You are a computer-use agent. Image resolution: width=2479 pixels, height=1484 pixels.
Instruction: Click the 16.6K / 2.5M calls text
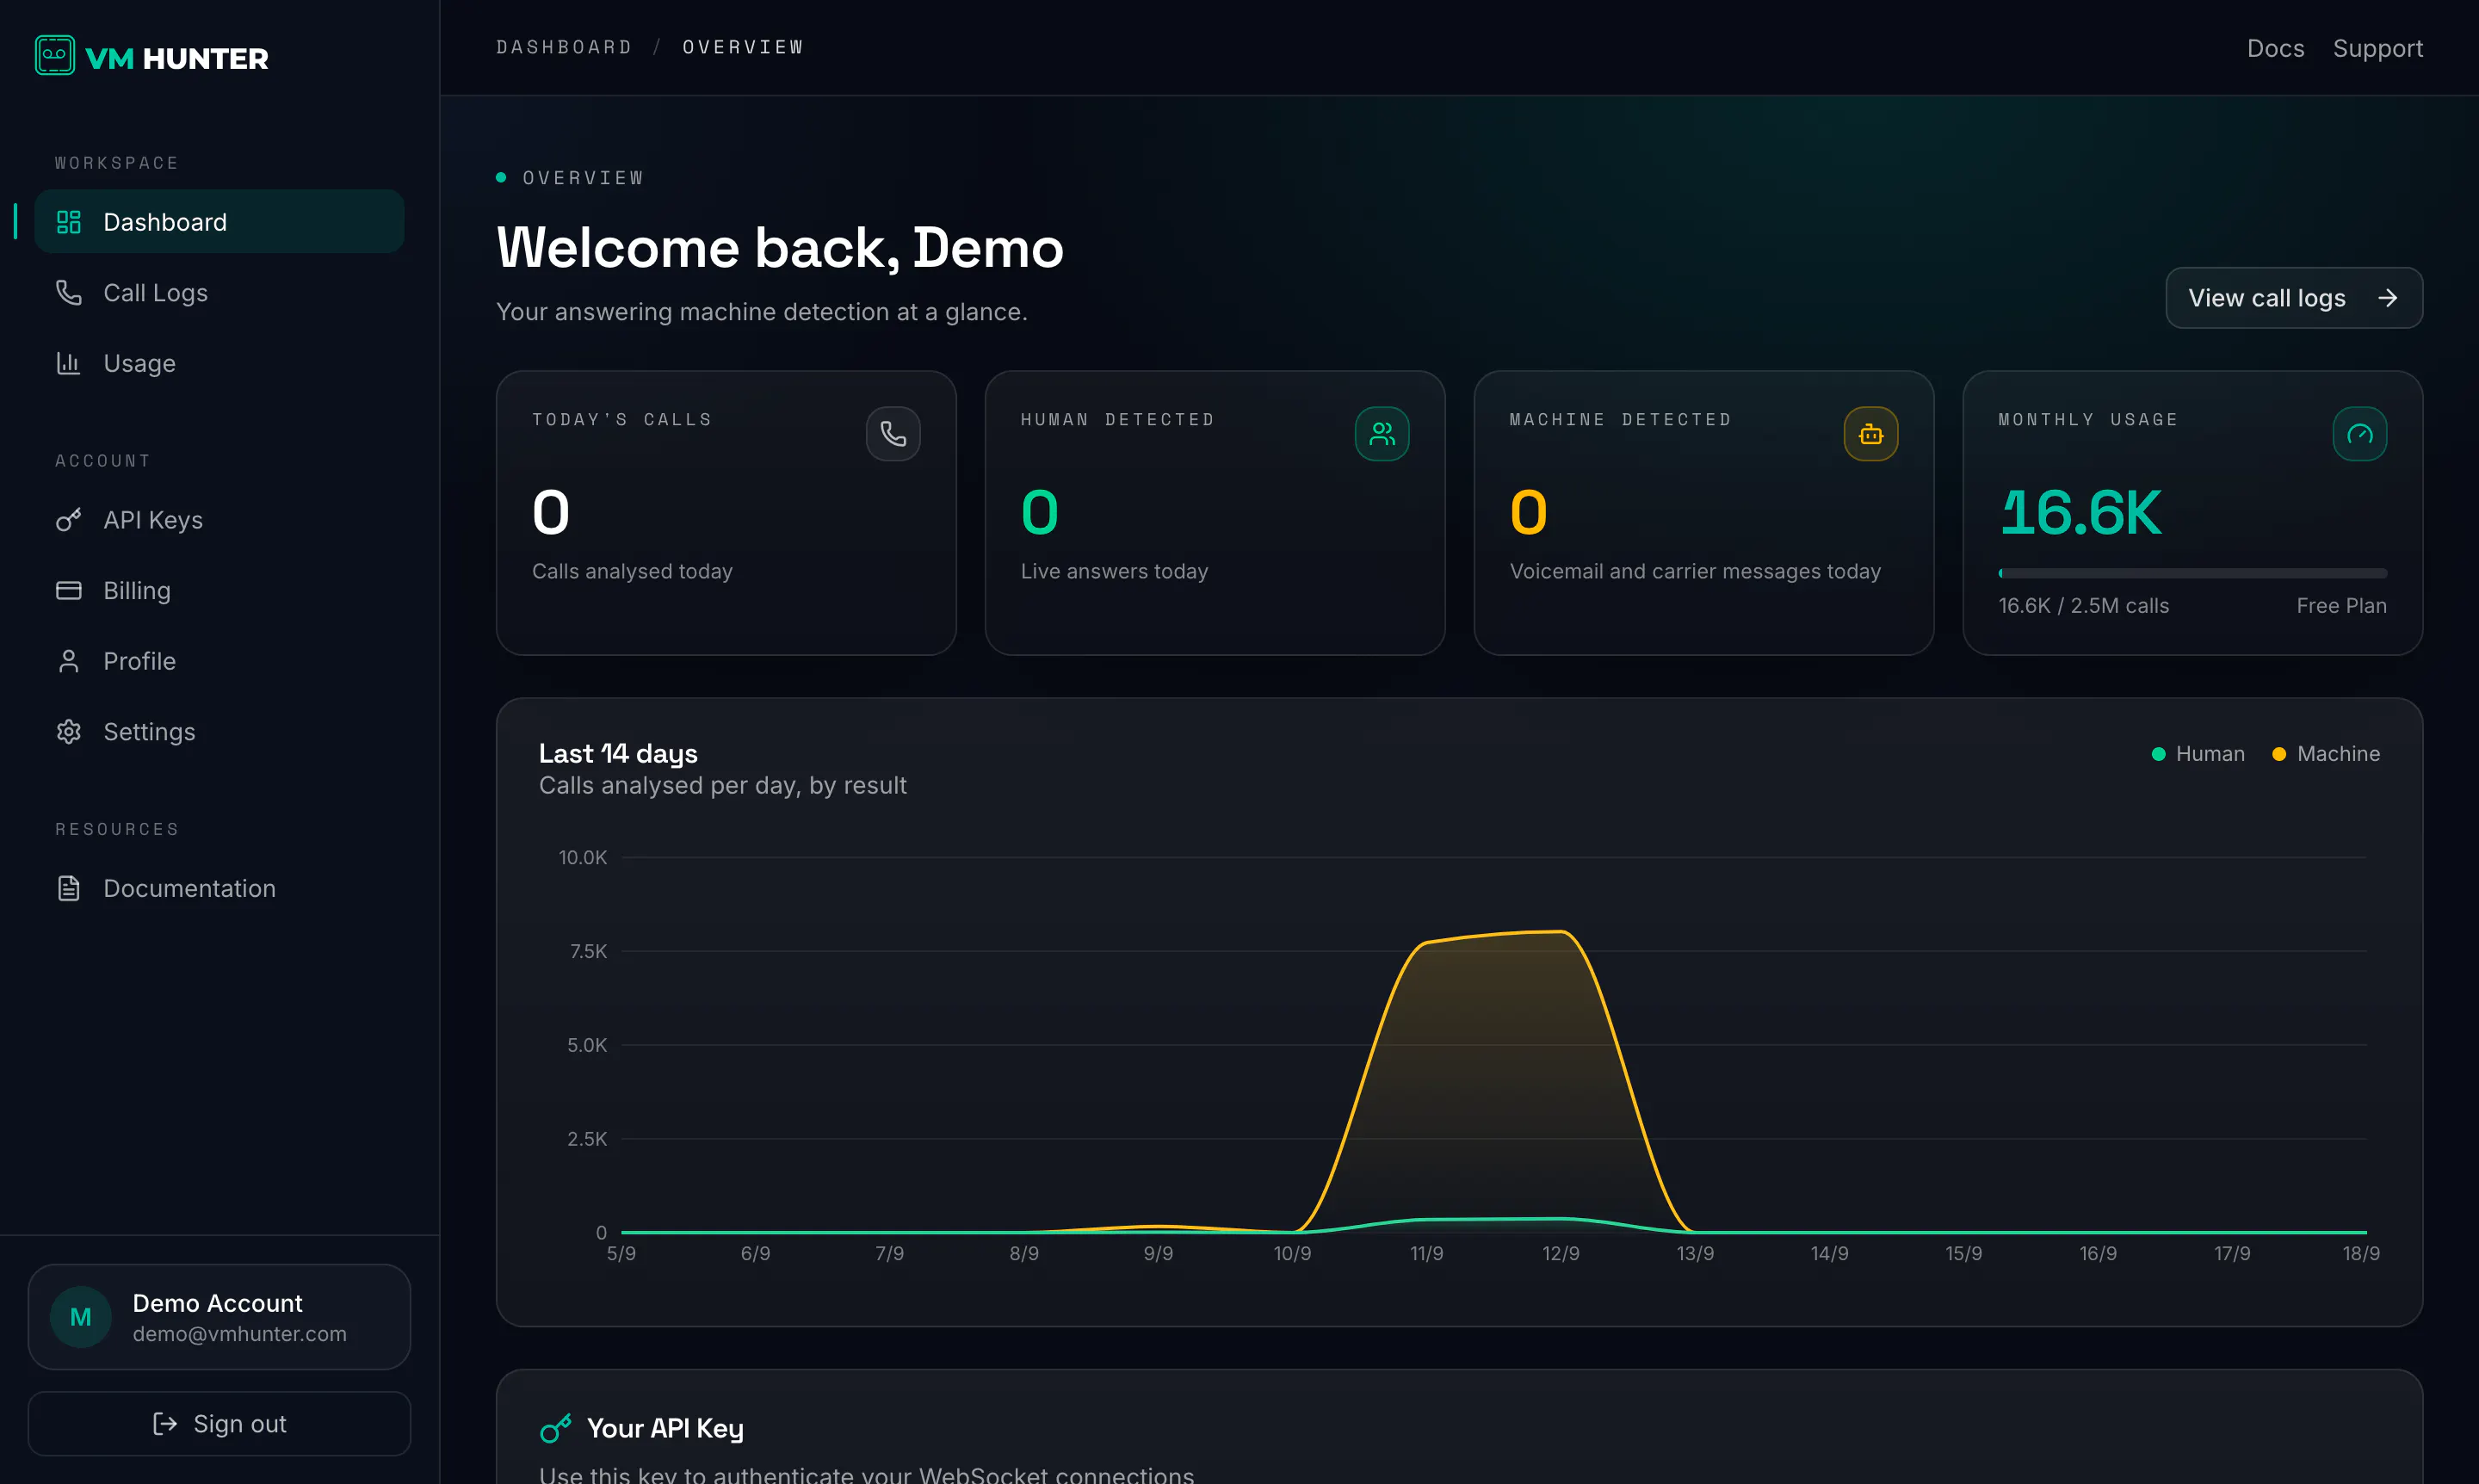click(2083, 605)
